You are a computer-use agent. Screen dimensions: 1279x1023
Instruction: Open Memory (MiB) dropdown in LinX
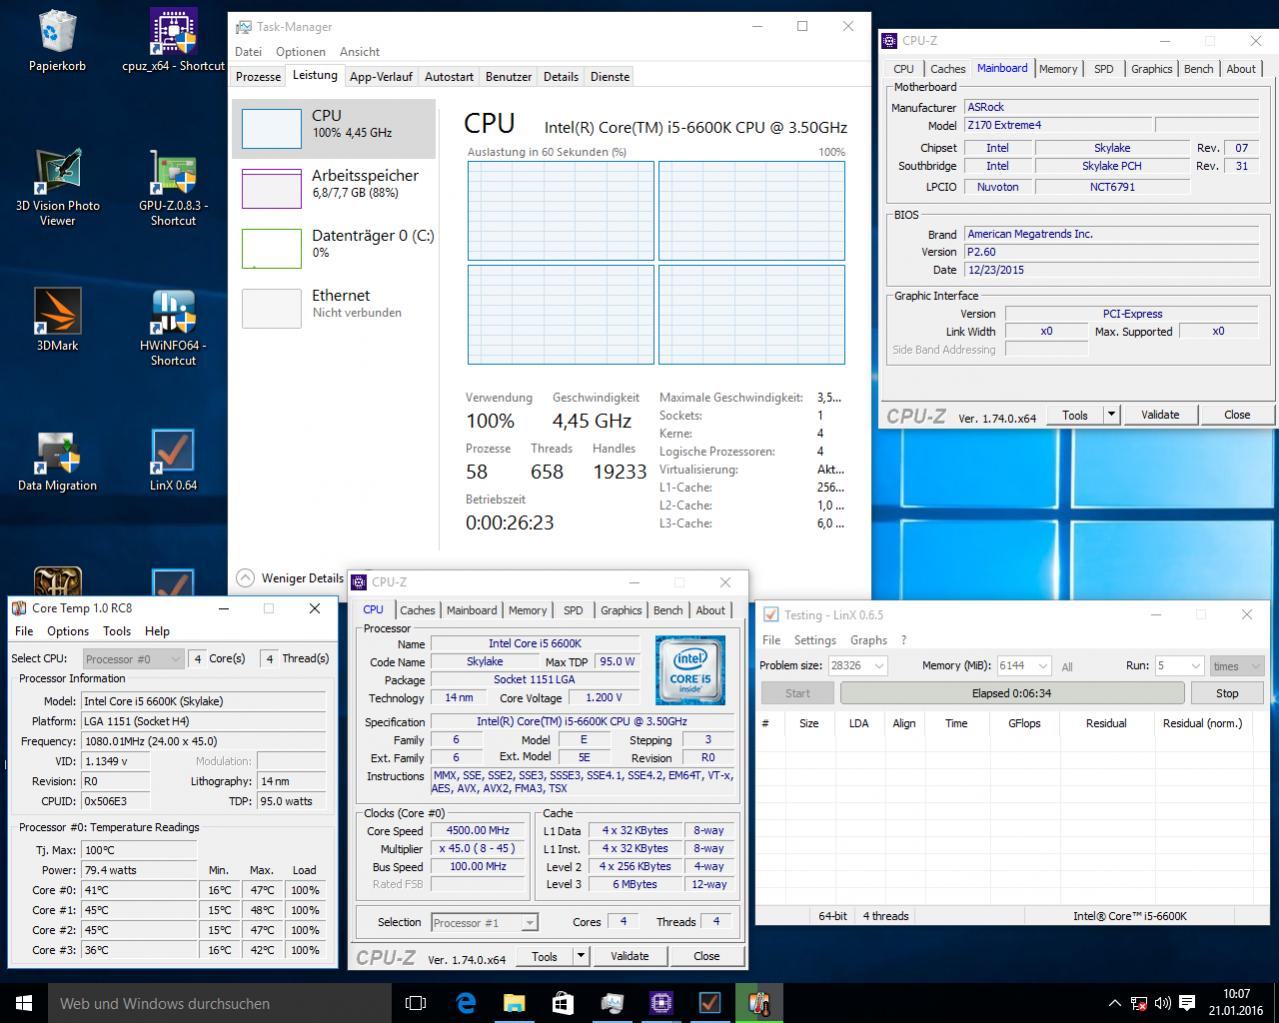(x=1023, y=666)
